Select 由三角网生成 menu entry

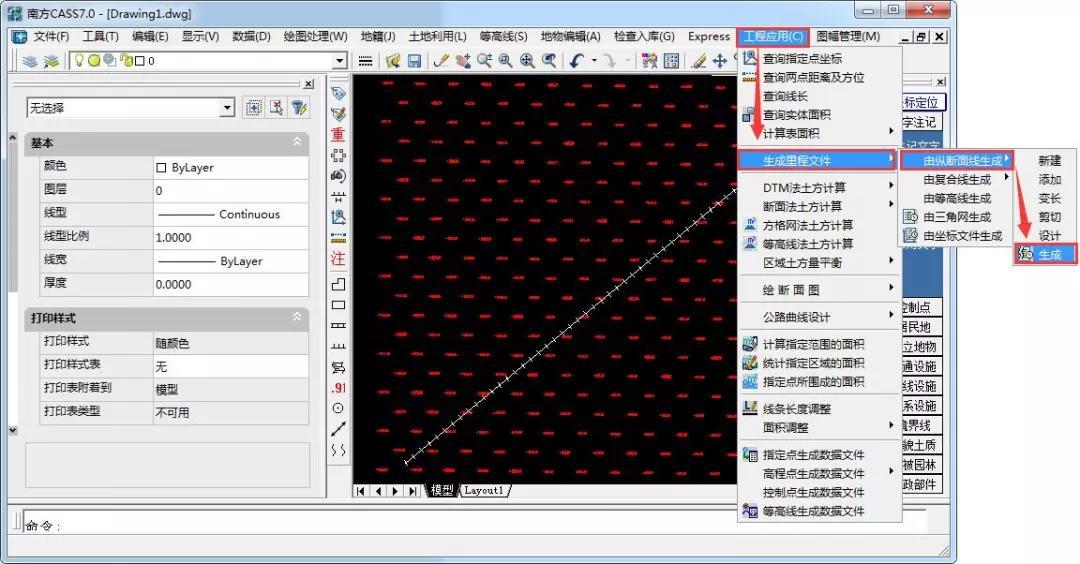[956, 217]
